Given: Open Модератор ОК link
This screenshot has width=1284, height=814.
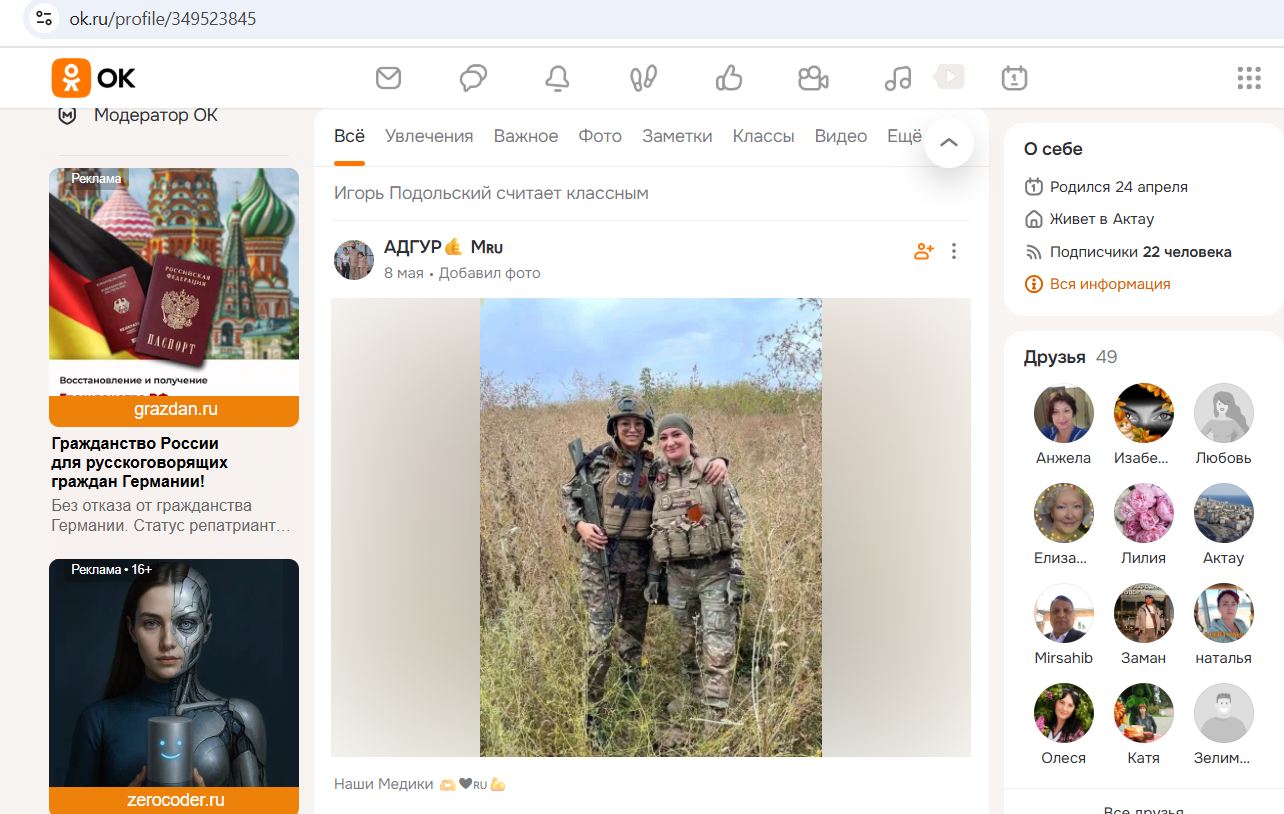Looking at the screenshot, I should coord(155,115).
